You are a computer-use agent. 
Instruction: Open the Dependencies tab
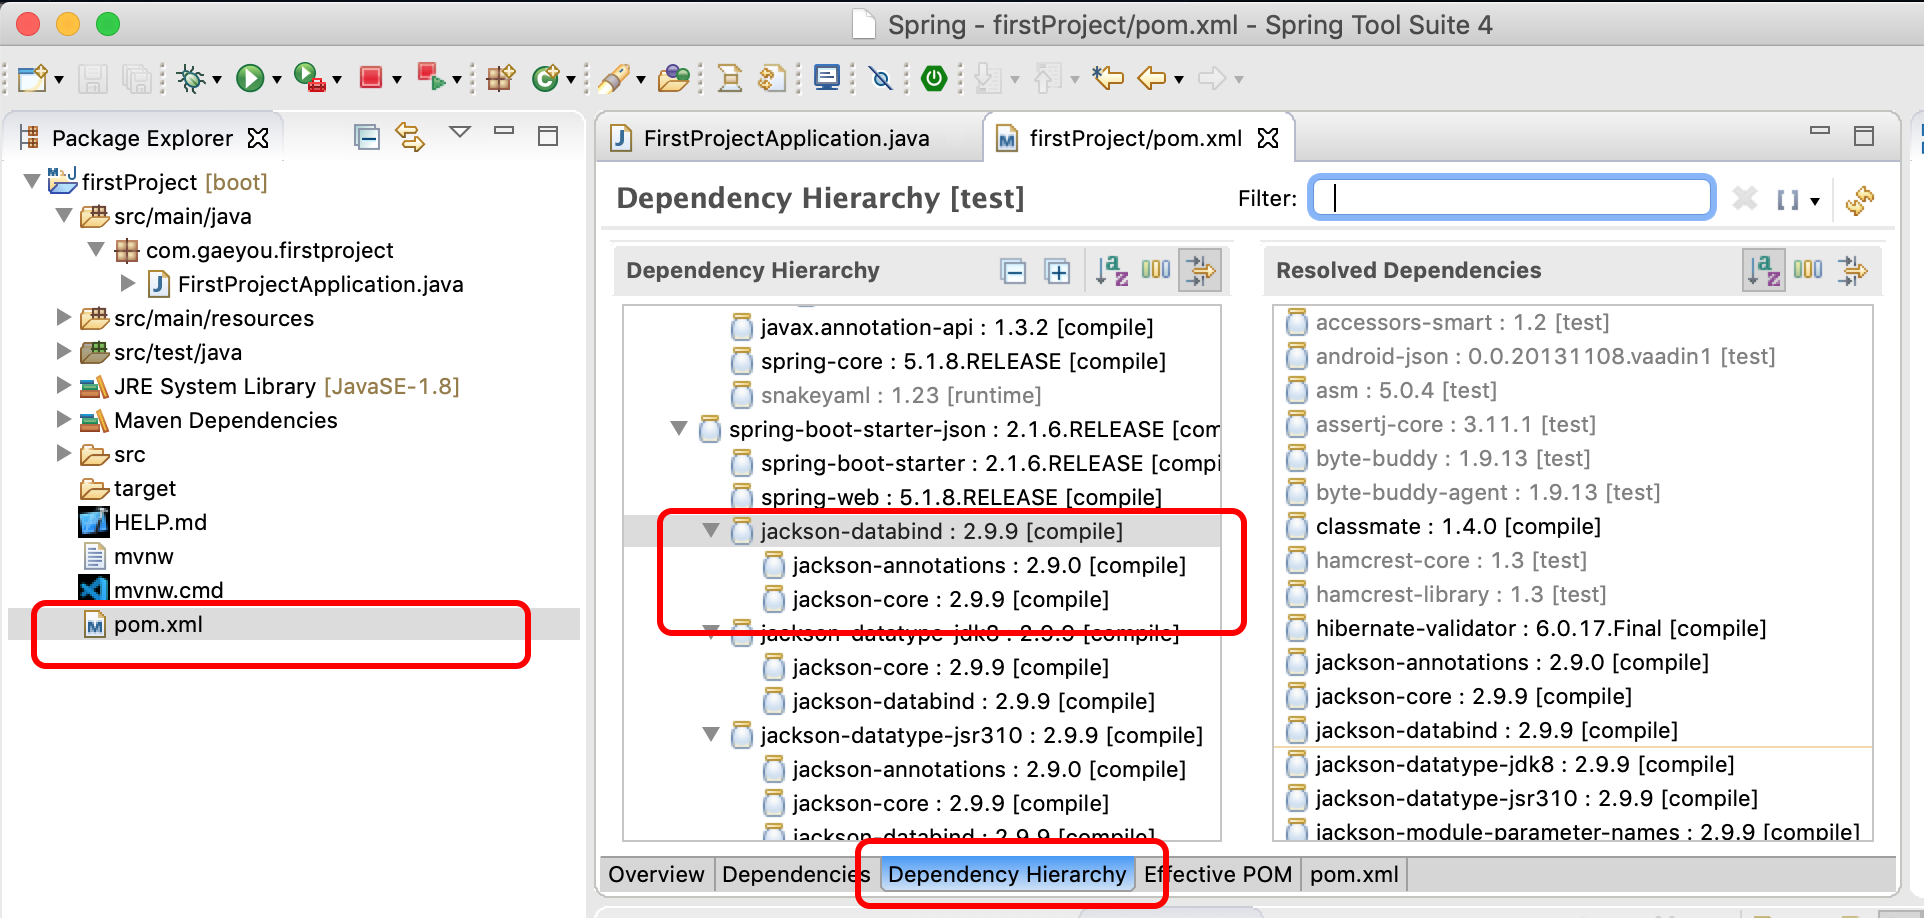(x=796, y=874)
